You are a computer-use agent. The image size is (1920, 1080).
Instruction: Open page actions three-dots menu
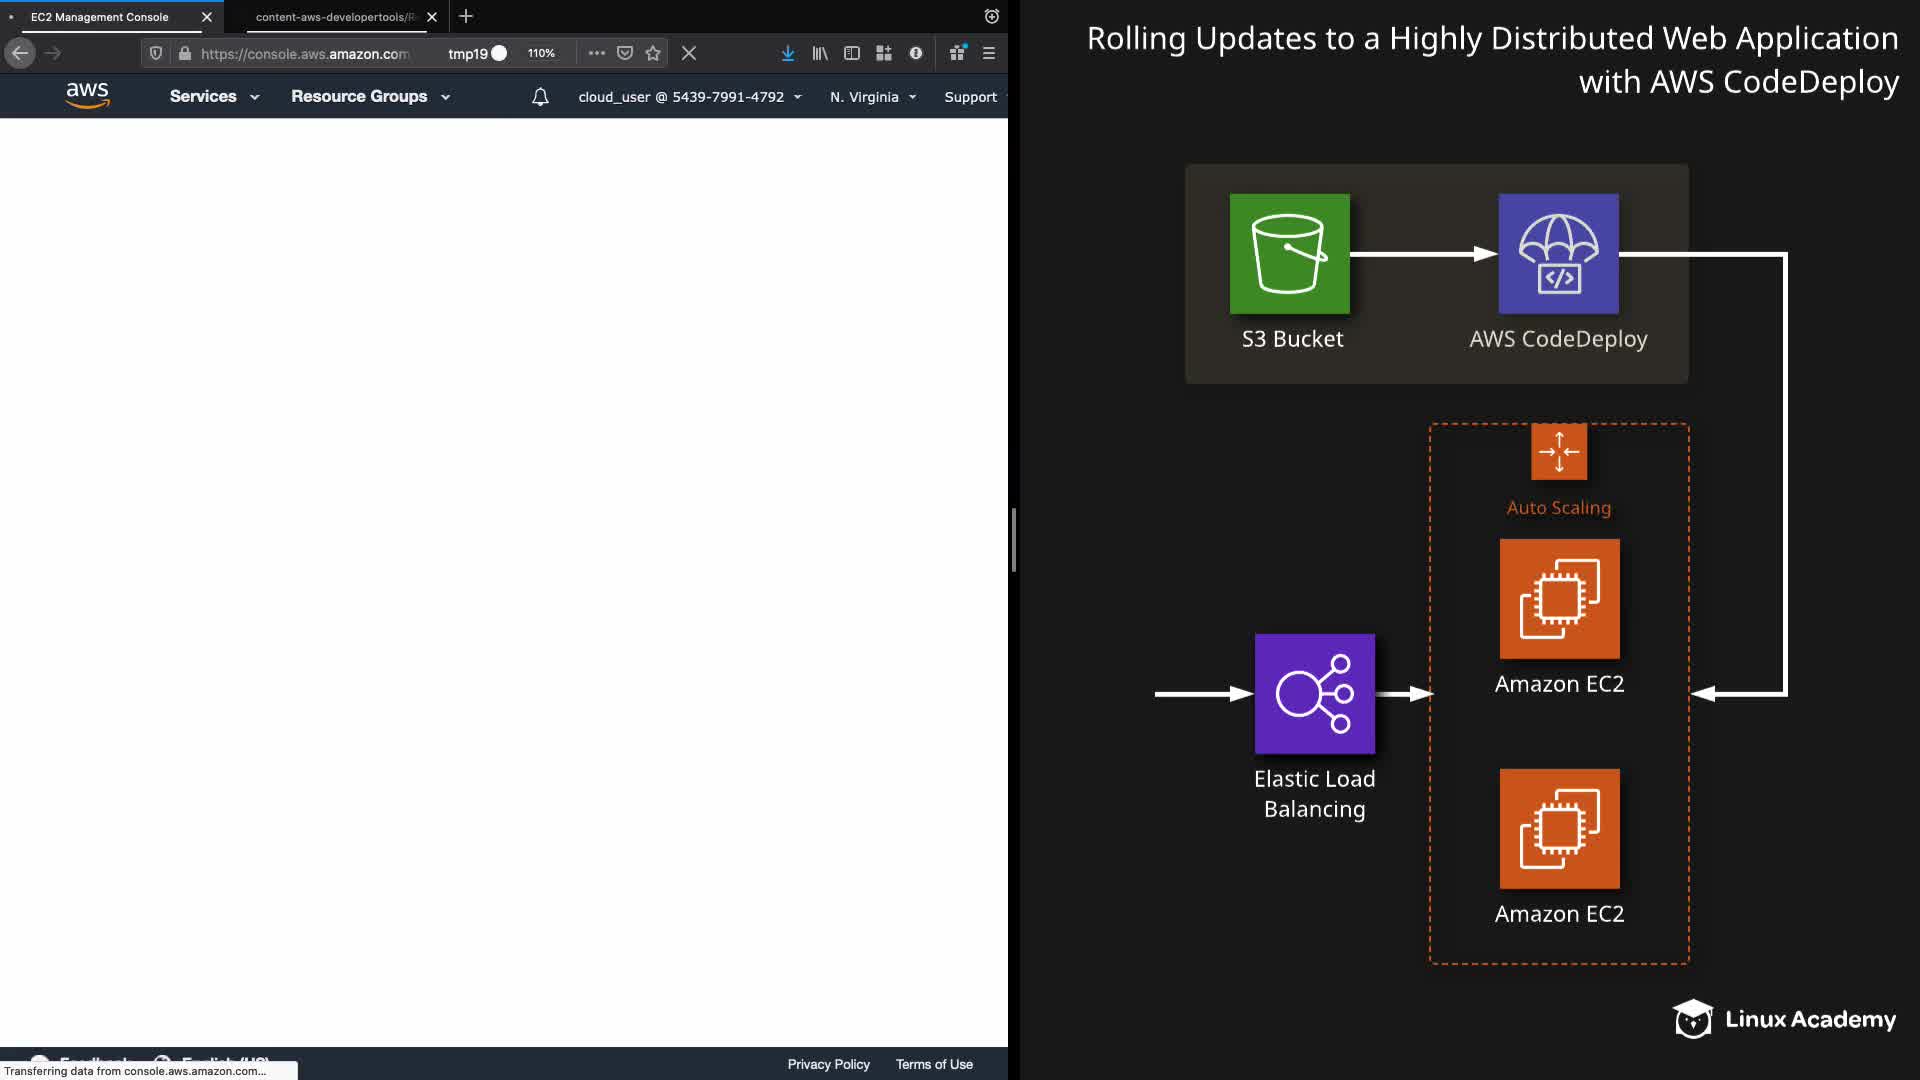click(597, 53)
